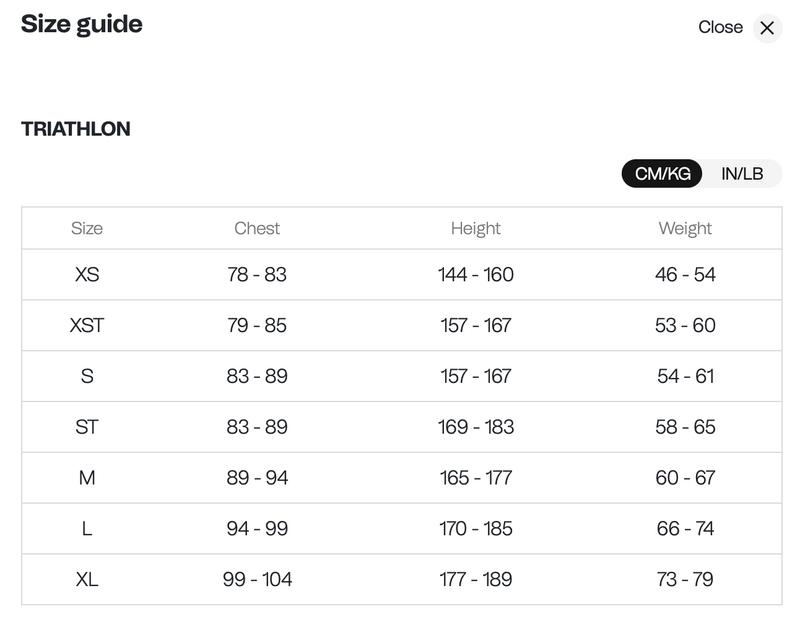Click the XST size row label
Viewport: 800px width, 627px height.
[x=87, y=326]
